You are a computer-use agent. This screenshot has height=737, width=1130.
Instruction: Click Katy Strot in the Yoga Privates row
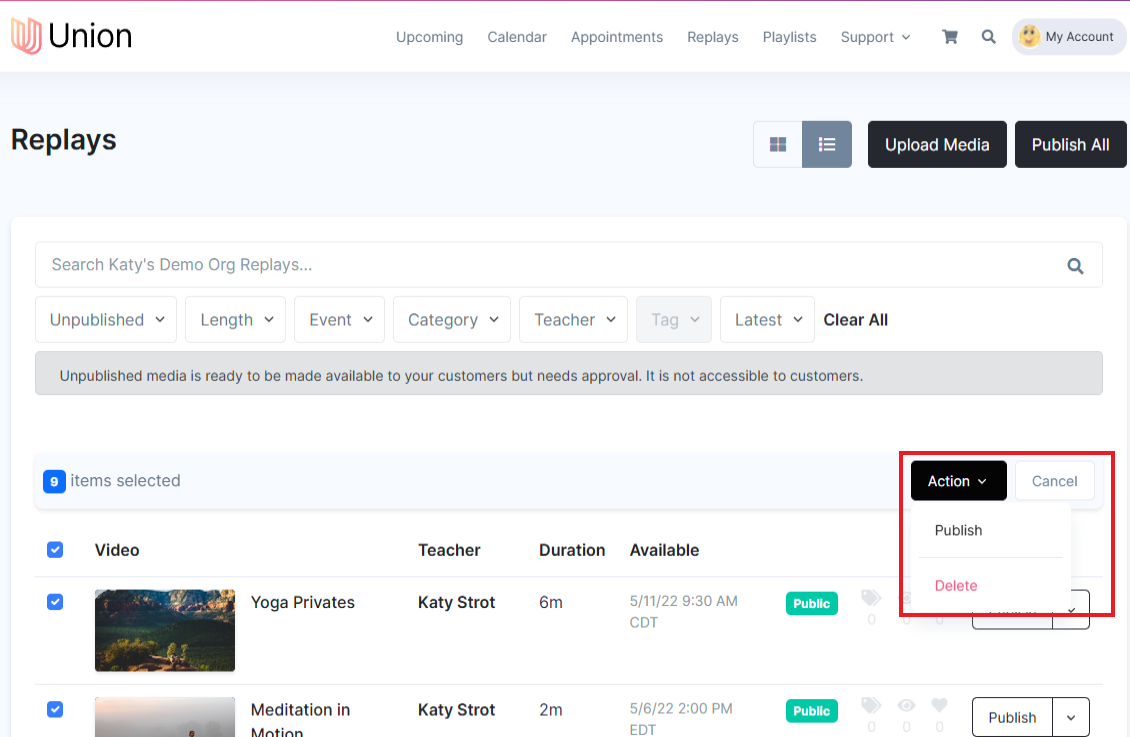pos(456,602)
